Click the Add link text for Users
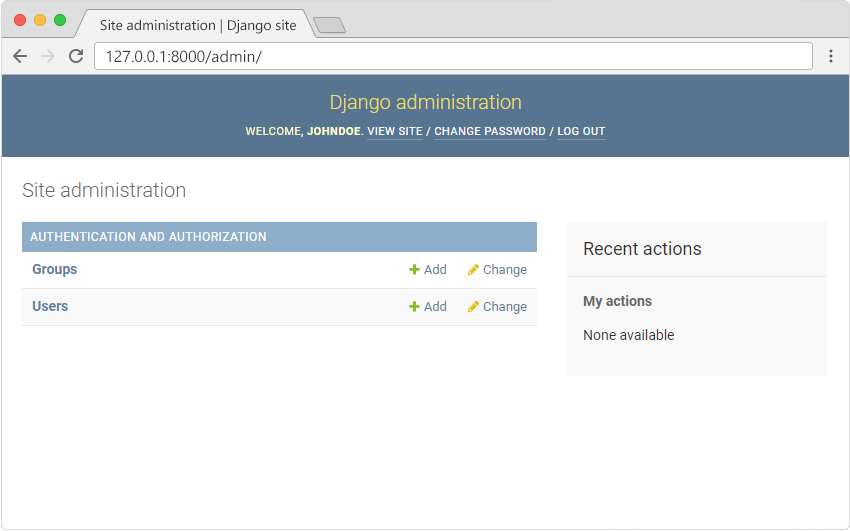The width and height of the screenshot is (850, 531). 435,307
